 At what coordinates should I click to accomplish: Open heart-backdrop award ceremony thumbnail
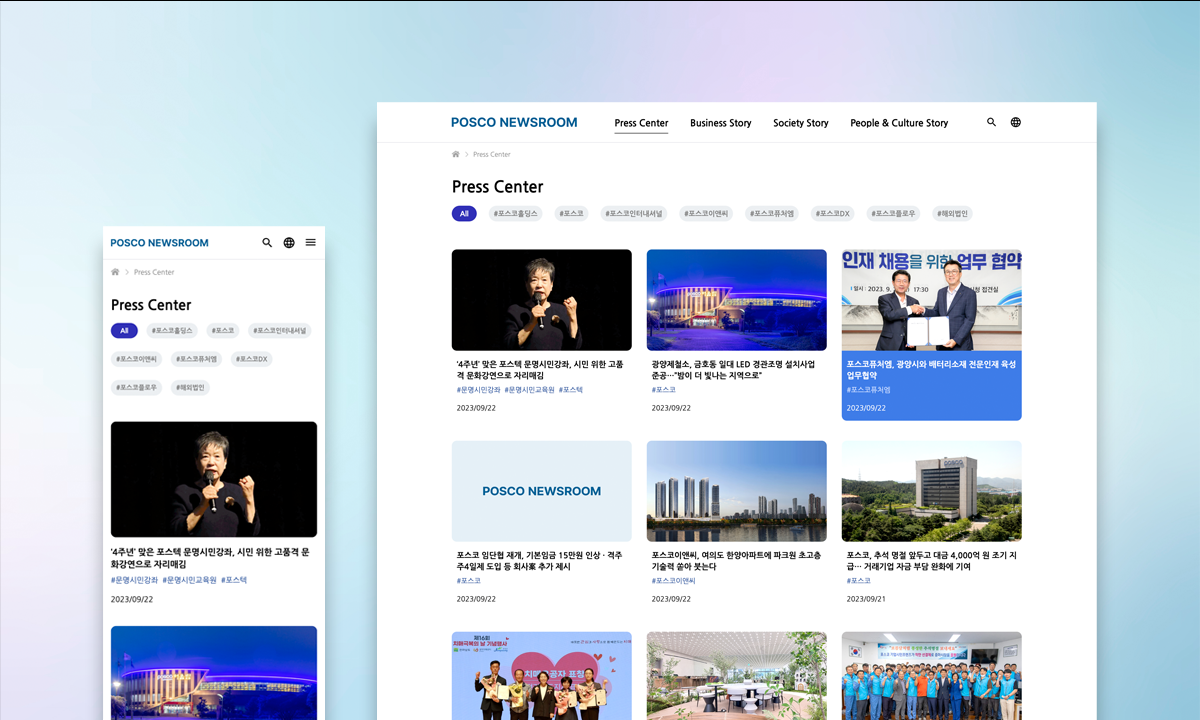tap(541, 676)
